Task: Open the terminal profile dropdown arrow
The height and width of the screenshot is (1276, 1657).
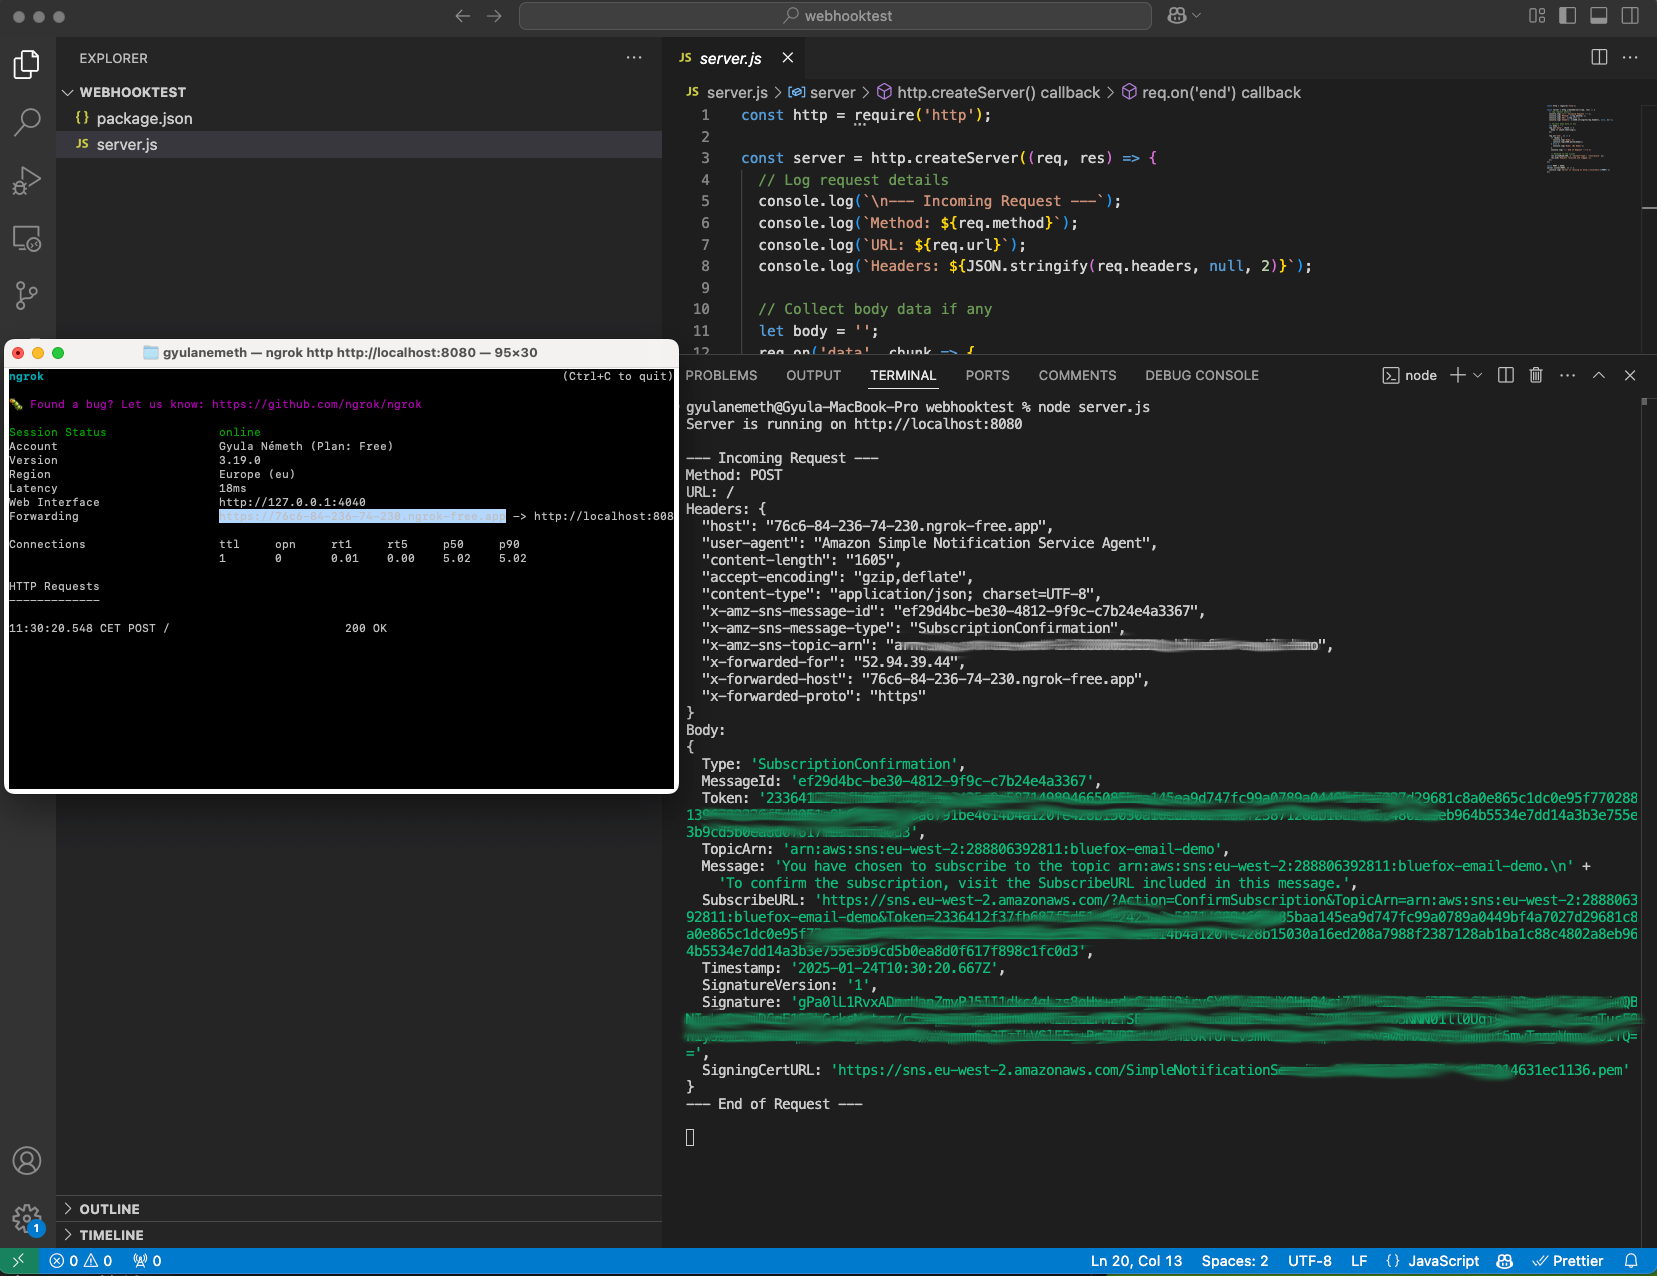Action: click(1476, 375)
